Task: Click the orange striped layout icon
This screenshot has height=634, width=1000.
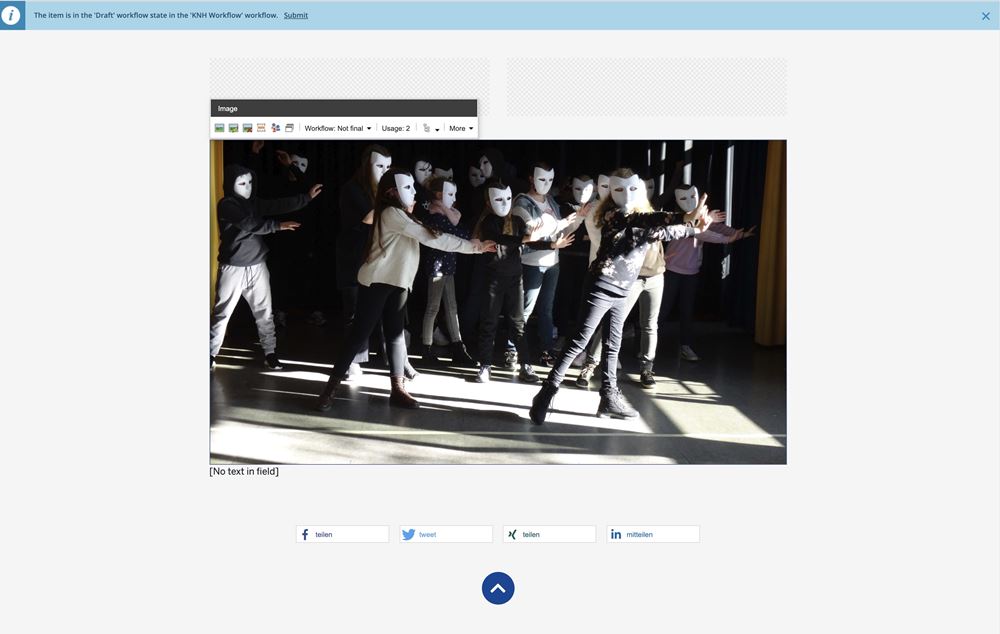Action: coord(261,128)
